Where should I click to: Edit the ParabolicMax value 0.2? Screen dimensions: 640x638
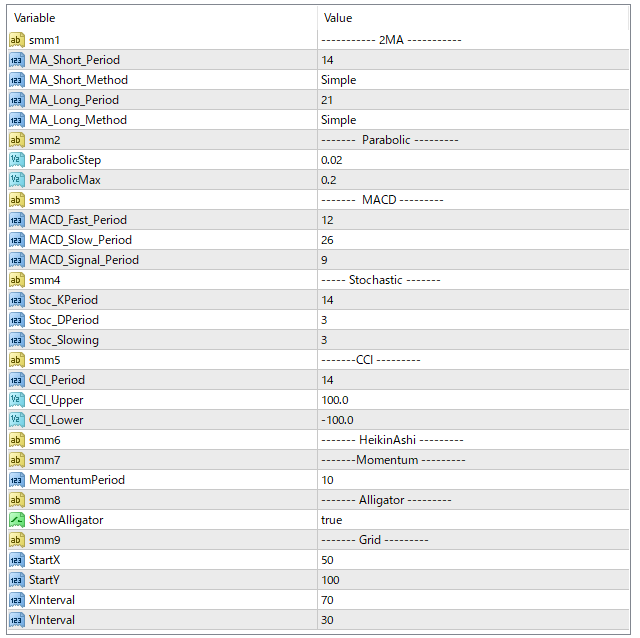tap(328, 180)
